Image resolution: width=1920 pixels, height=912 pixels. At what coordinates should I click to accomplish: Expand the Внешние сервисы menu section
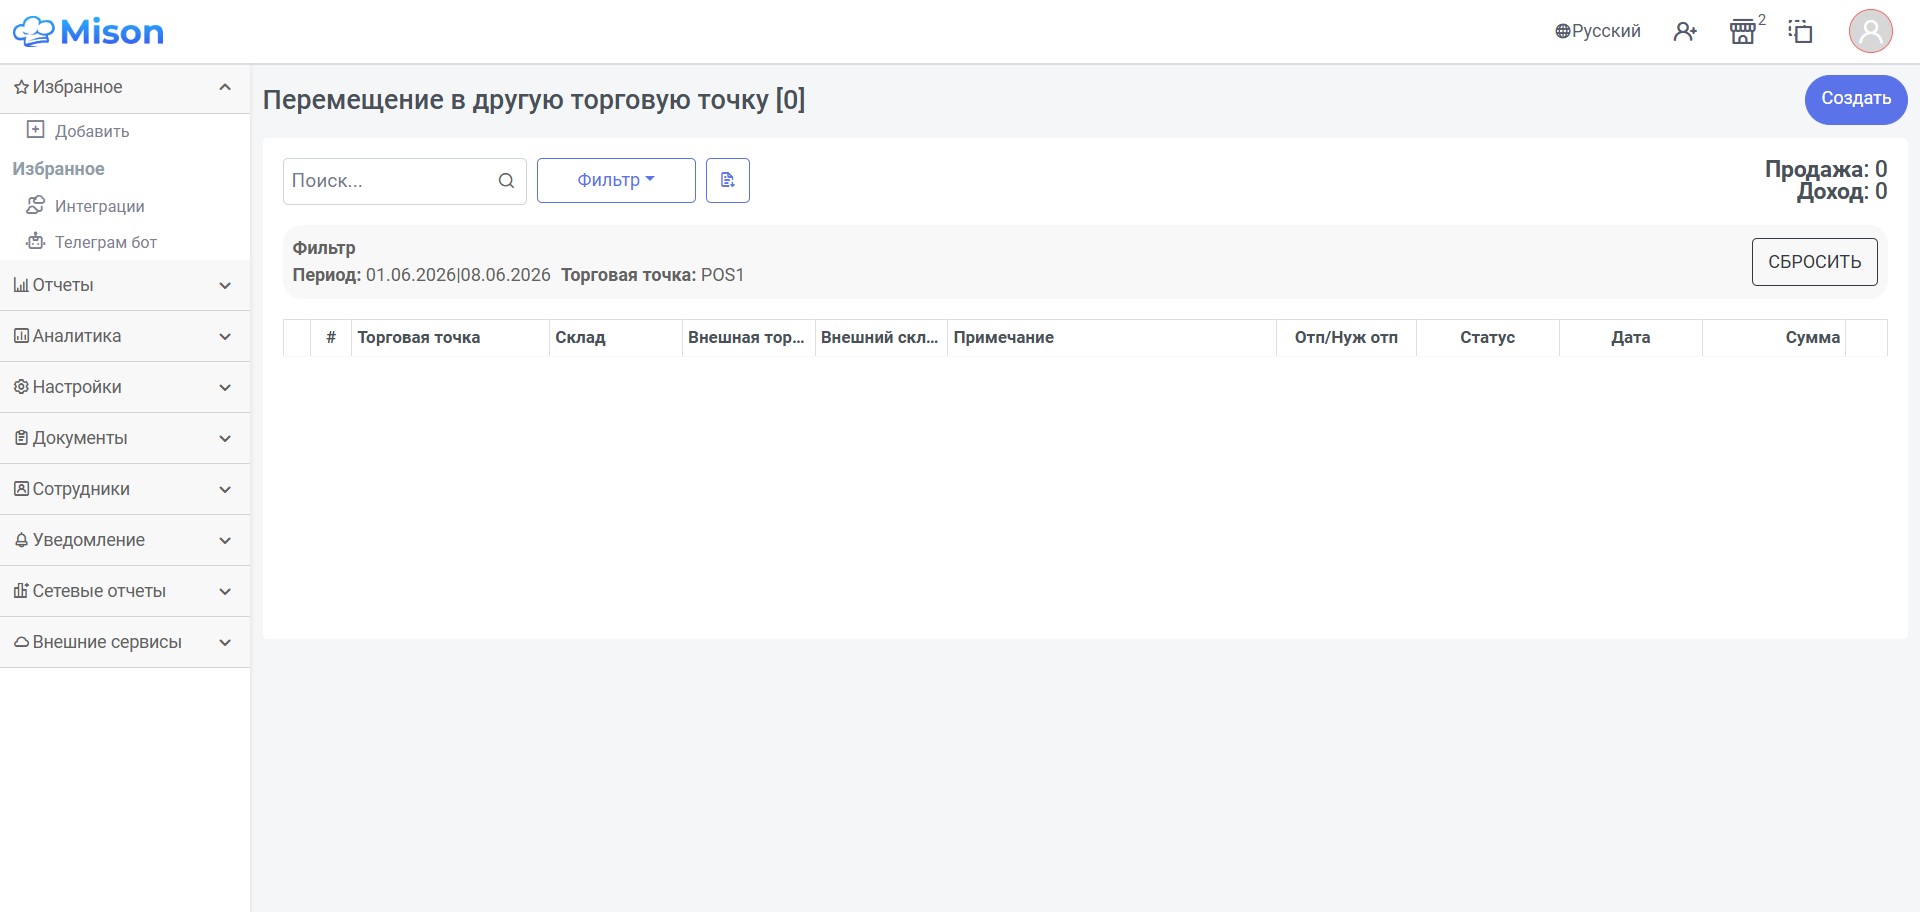(x=125, y=642)
